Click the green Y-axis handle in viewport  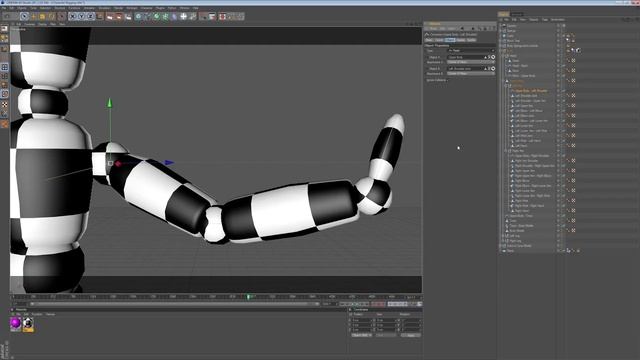click(x=109, y=103)
